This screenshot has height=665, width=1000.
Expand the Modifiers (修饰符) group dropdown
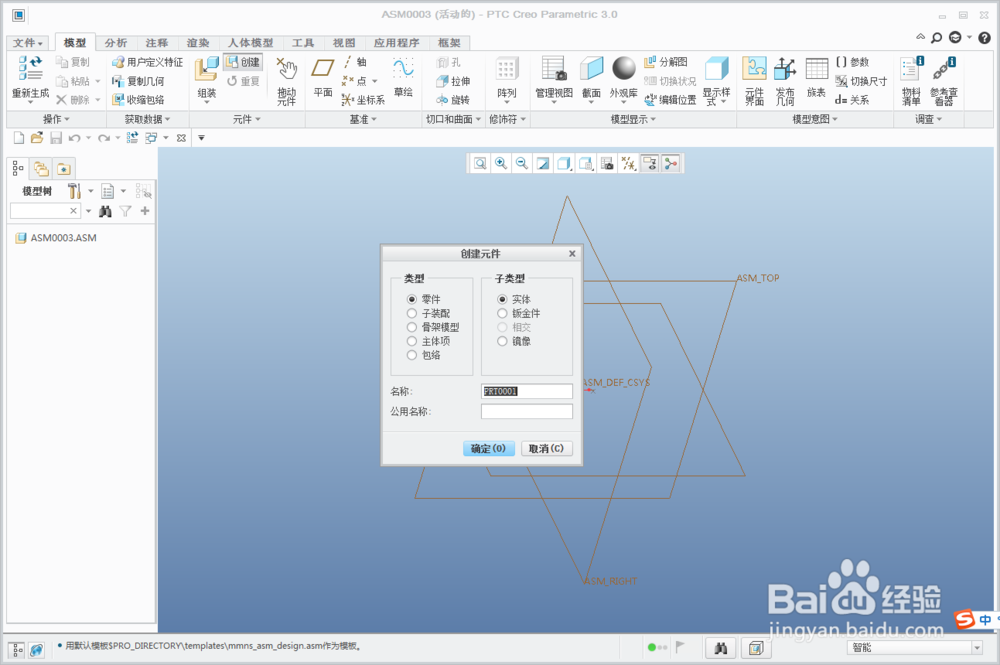[508, 119]
